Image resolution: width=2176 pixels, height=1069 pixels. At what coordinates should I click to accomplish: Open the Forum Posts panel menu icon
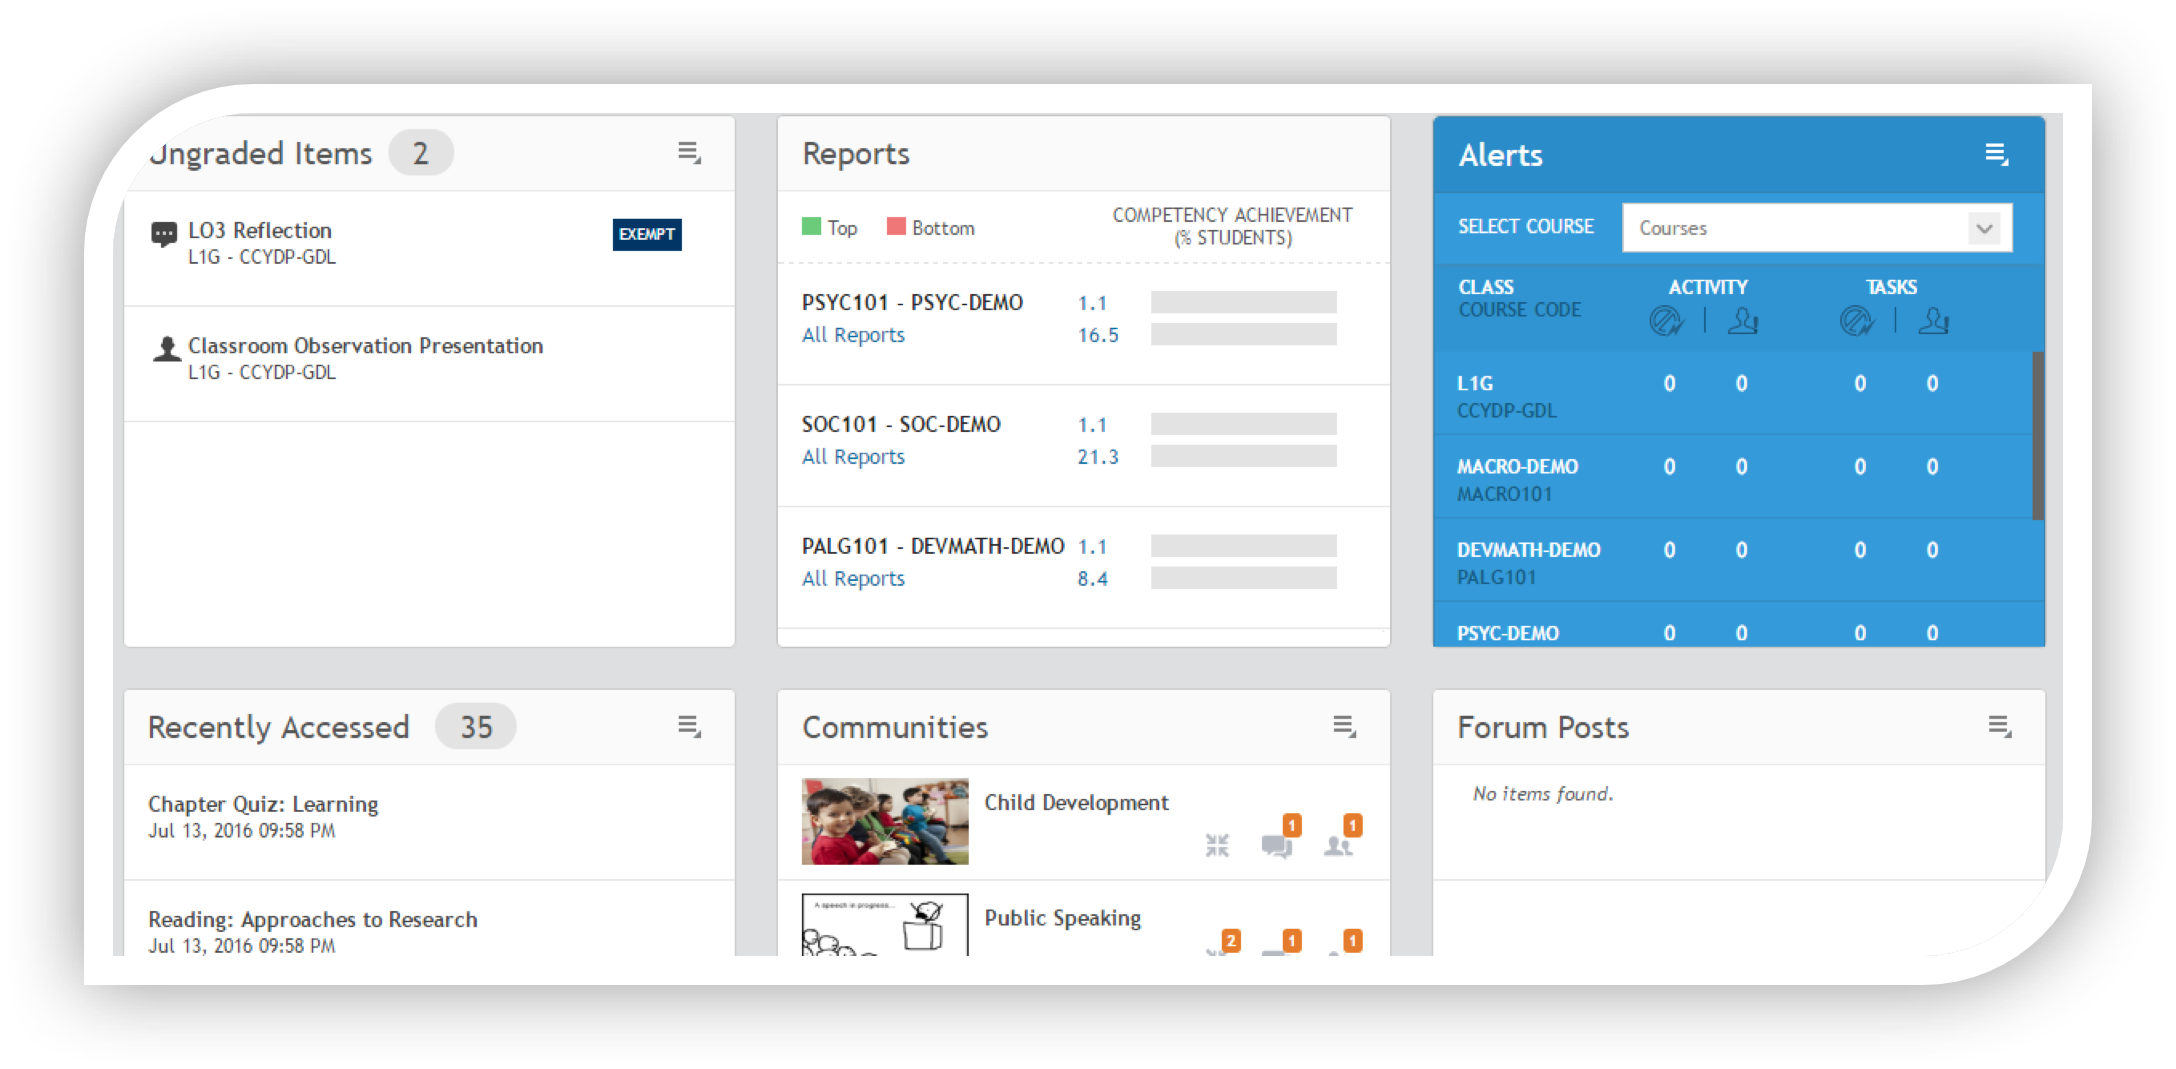tap(1999, 727)
